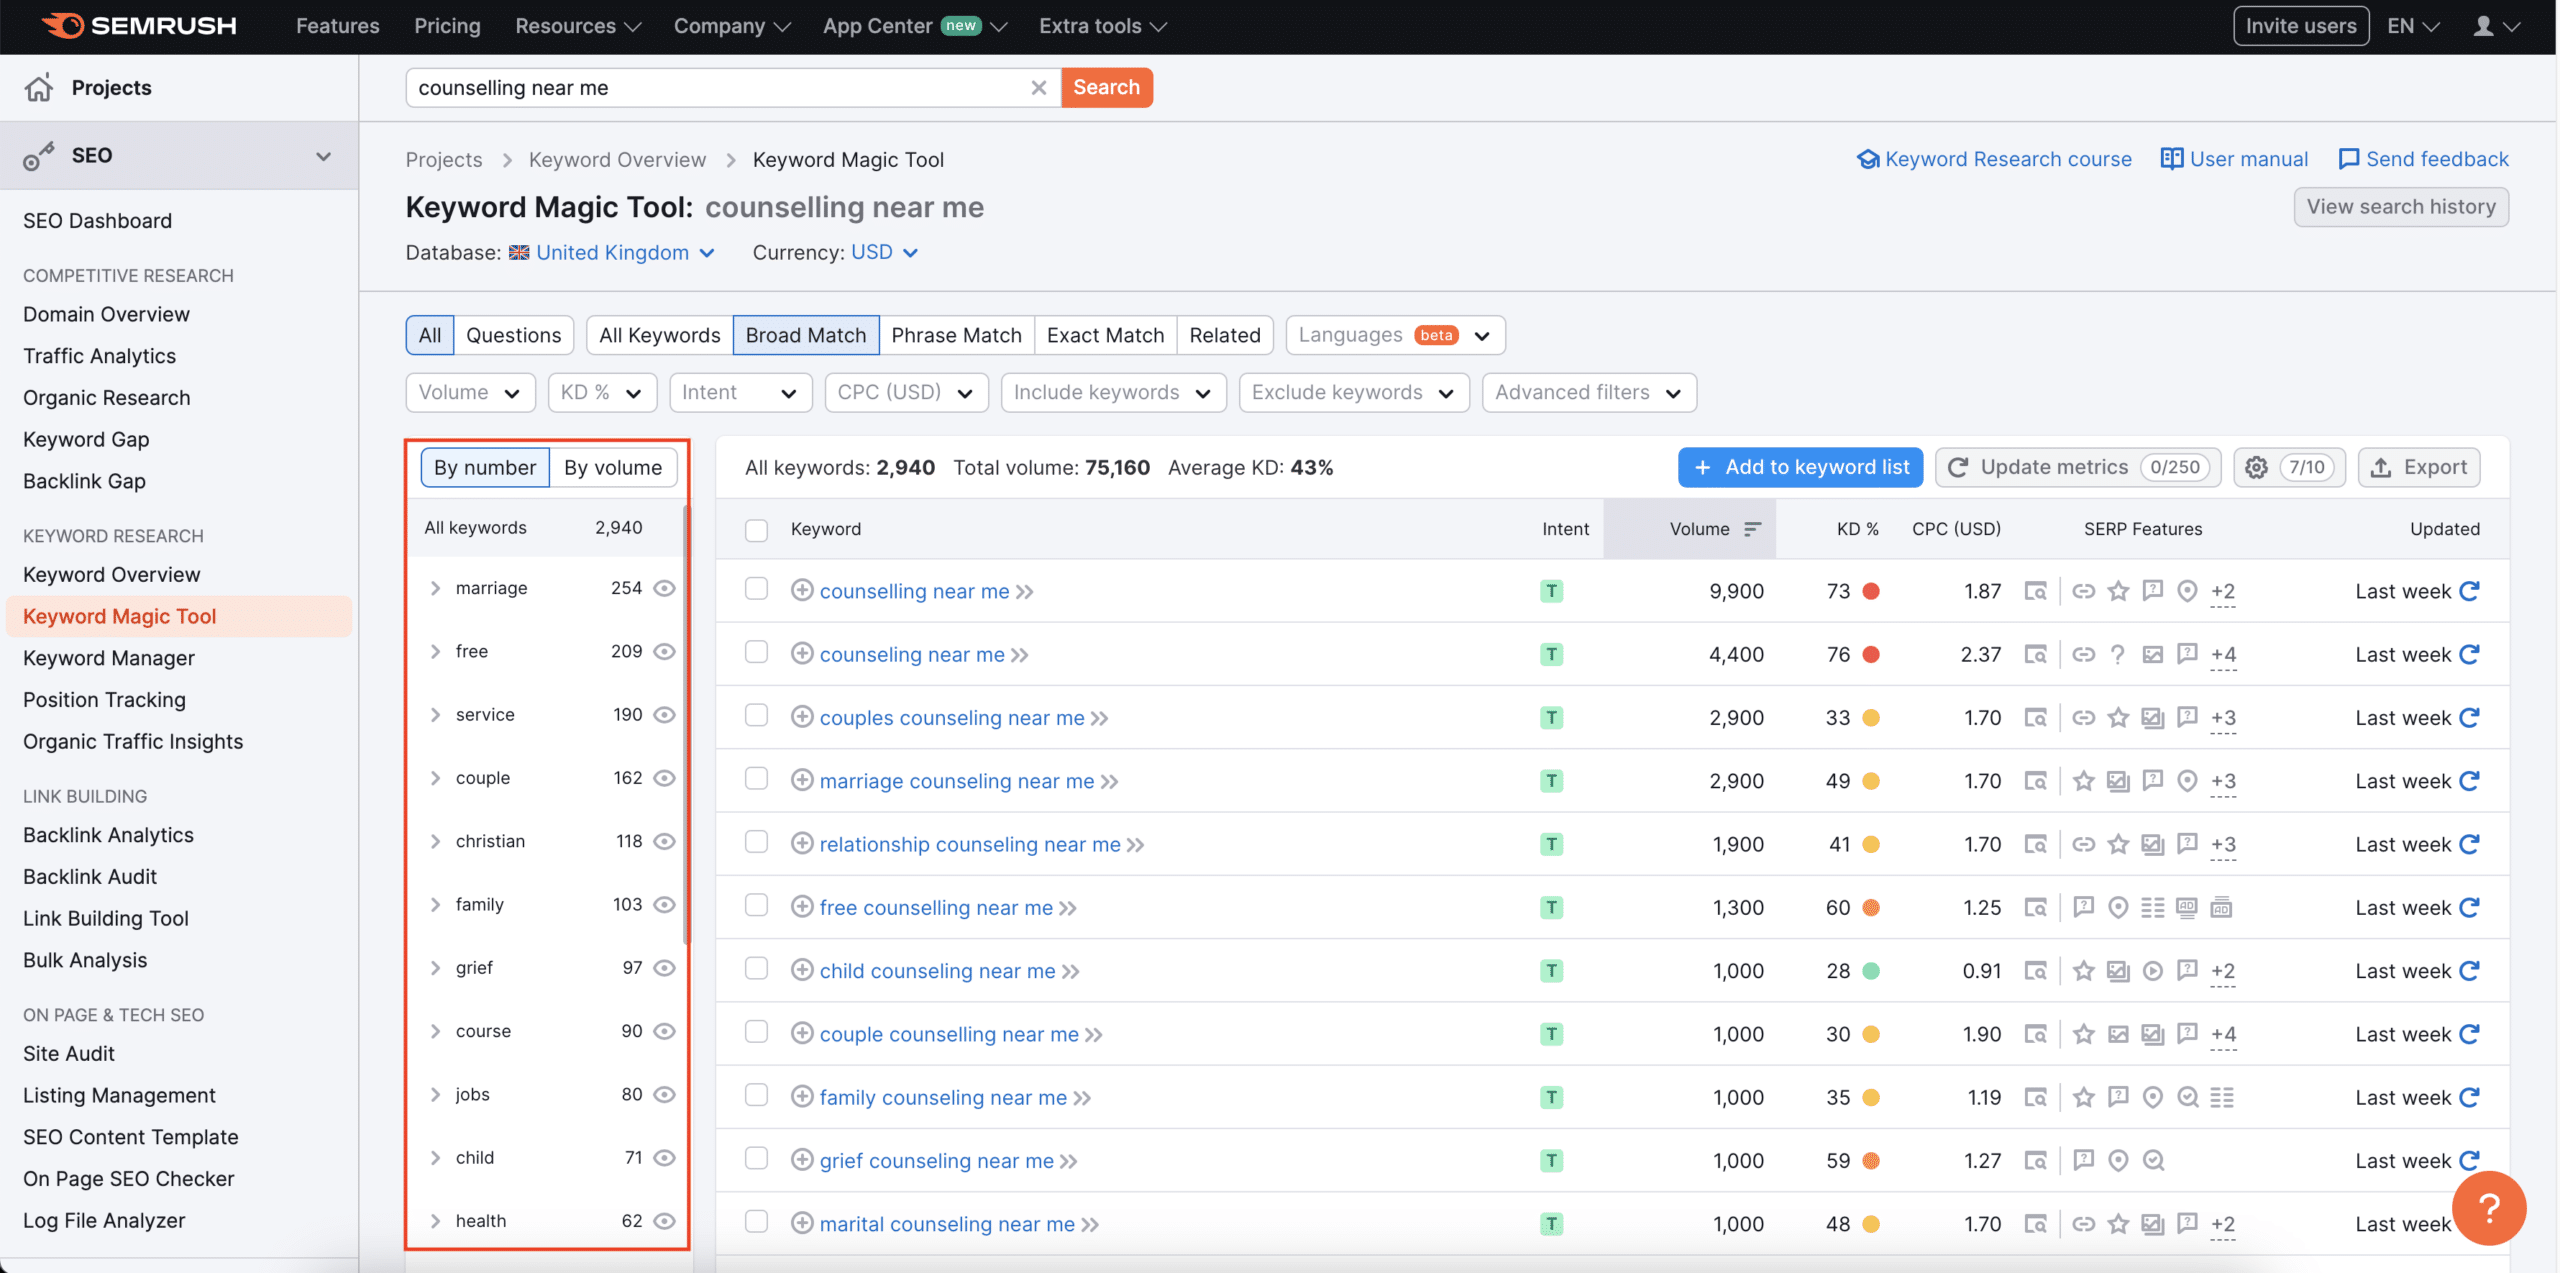Switch to Phrase Match tab

click(956, 335)
